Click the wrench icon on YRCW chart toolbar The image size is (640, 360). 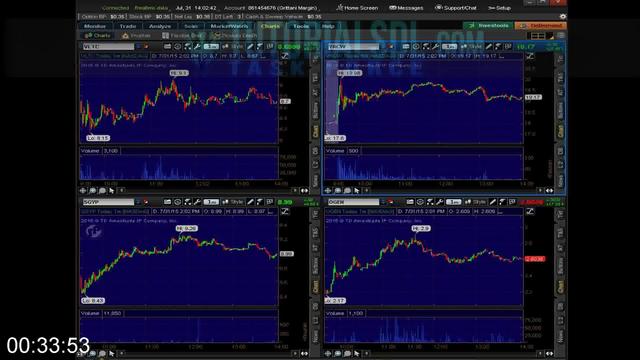[436, 47]
